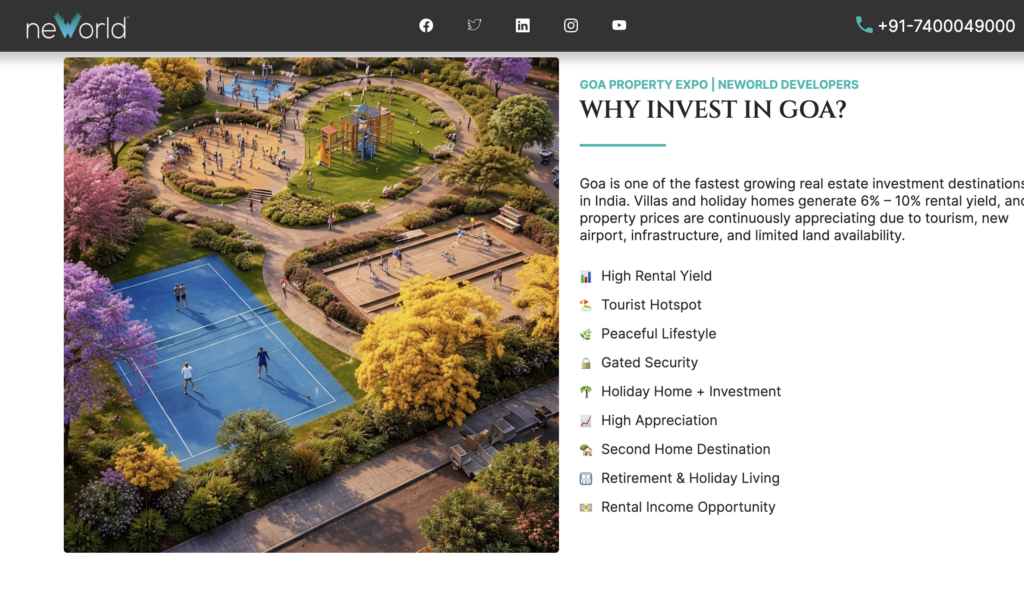The height and width of the screenshot is (595, 1024).
Task: Click the house icon beside Second Home Destination
Action: point(586,450)
